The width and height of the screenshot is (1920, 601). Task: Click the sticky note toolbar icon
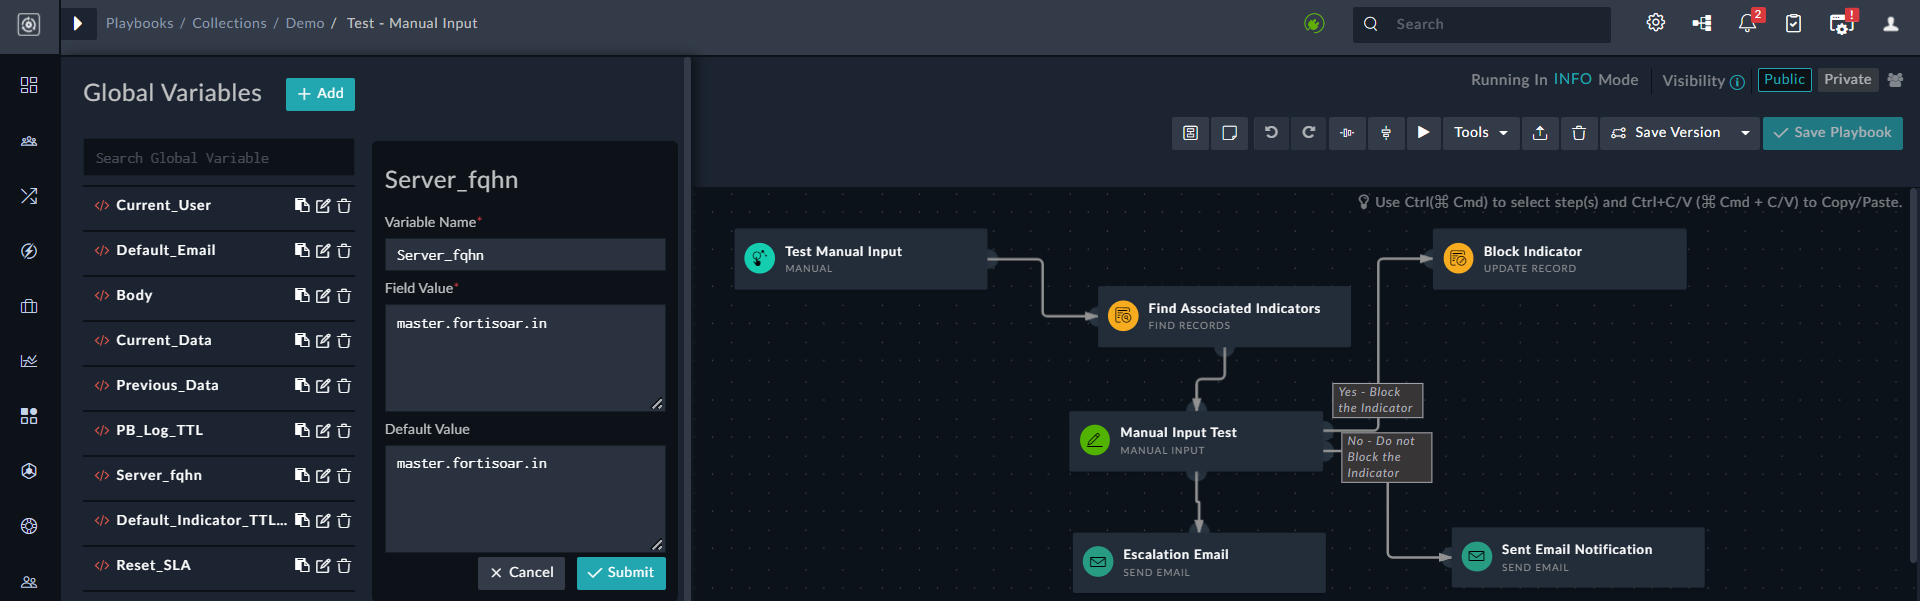click(x=1230, y=132)
